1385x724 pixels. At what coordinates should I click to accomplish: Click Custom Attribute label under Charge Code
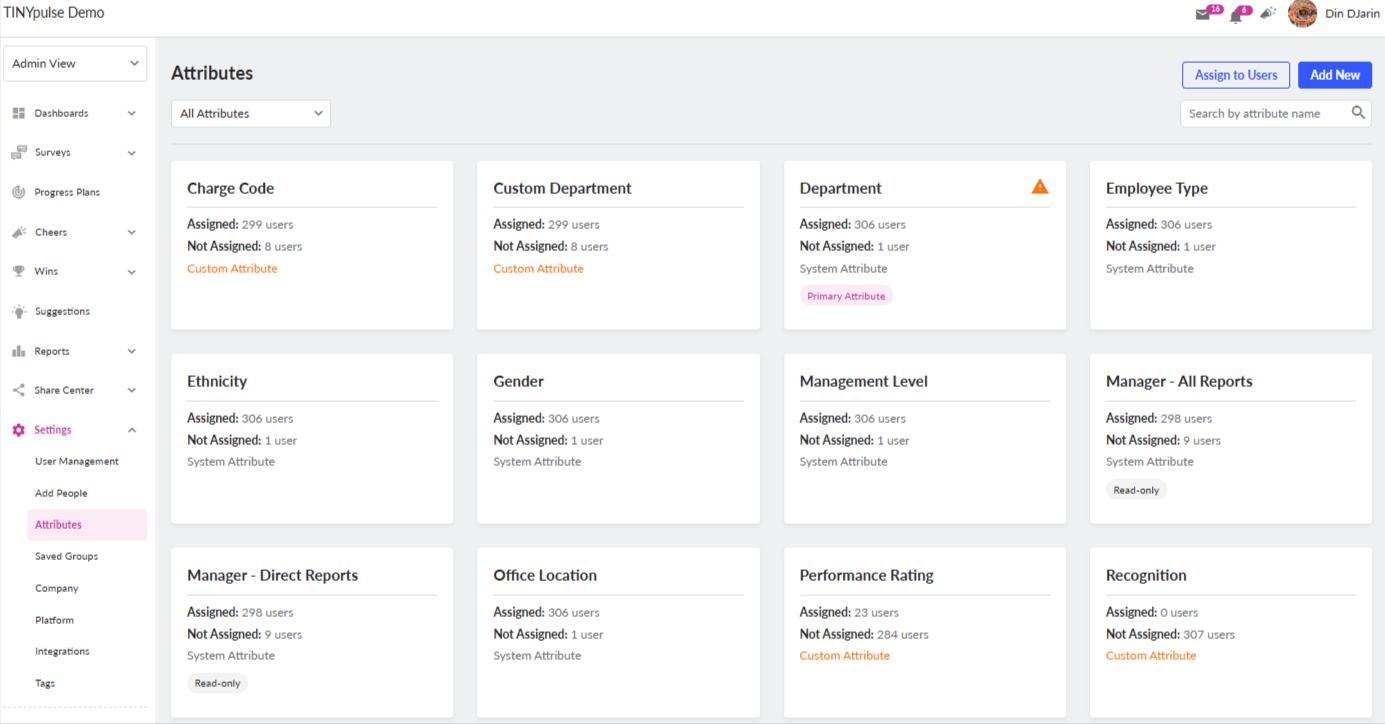[x=232, y=268]
